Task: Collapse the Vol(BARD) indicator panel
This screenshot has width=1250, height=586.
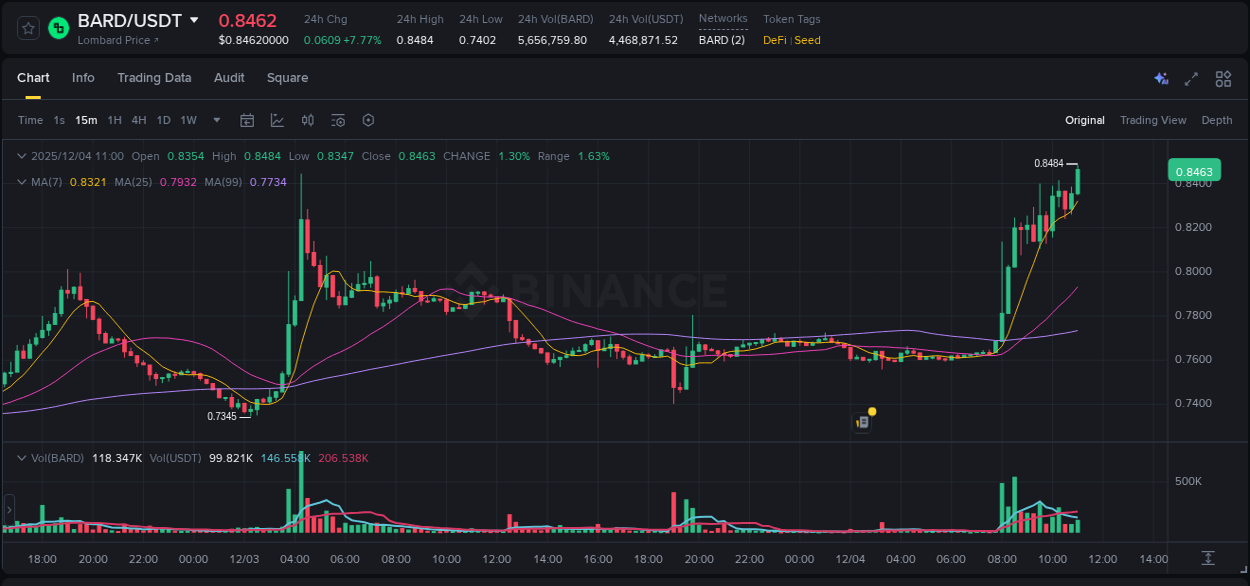Action: 22,458
